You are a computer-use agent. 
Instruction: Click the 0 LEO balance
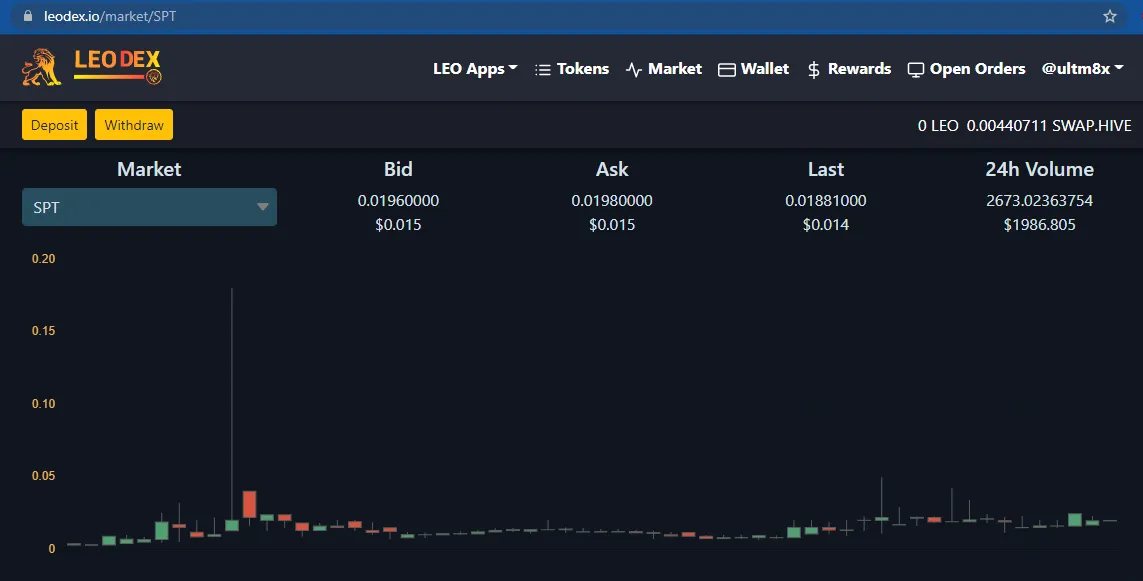point(938,125)
